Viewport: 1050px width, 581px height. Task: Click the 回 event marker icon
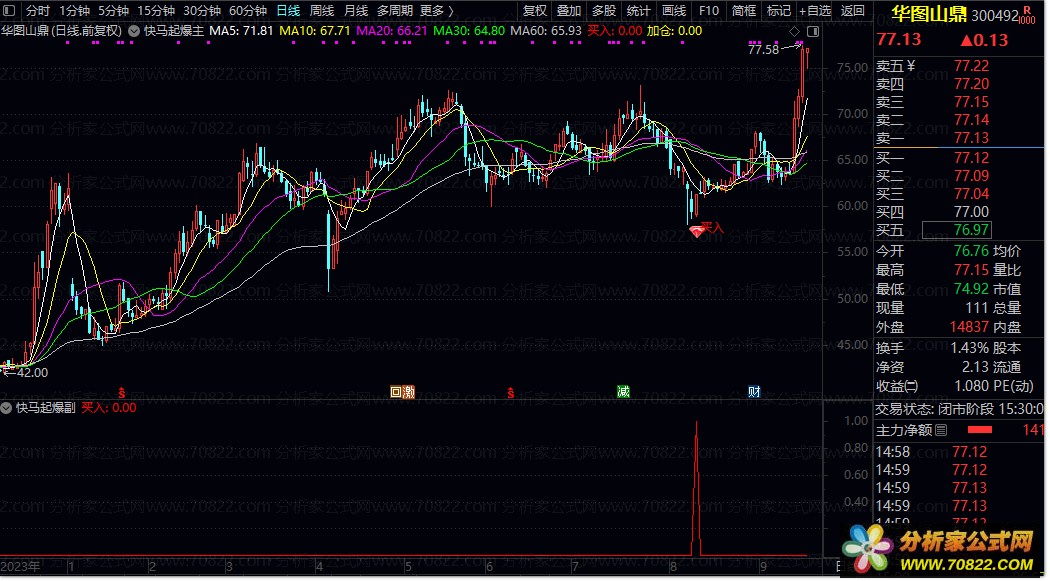[396, 392]
